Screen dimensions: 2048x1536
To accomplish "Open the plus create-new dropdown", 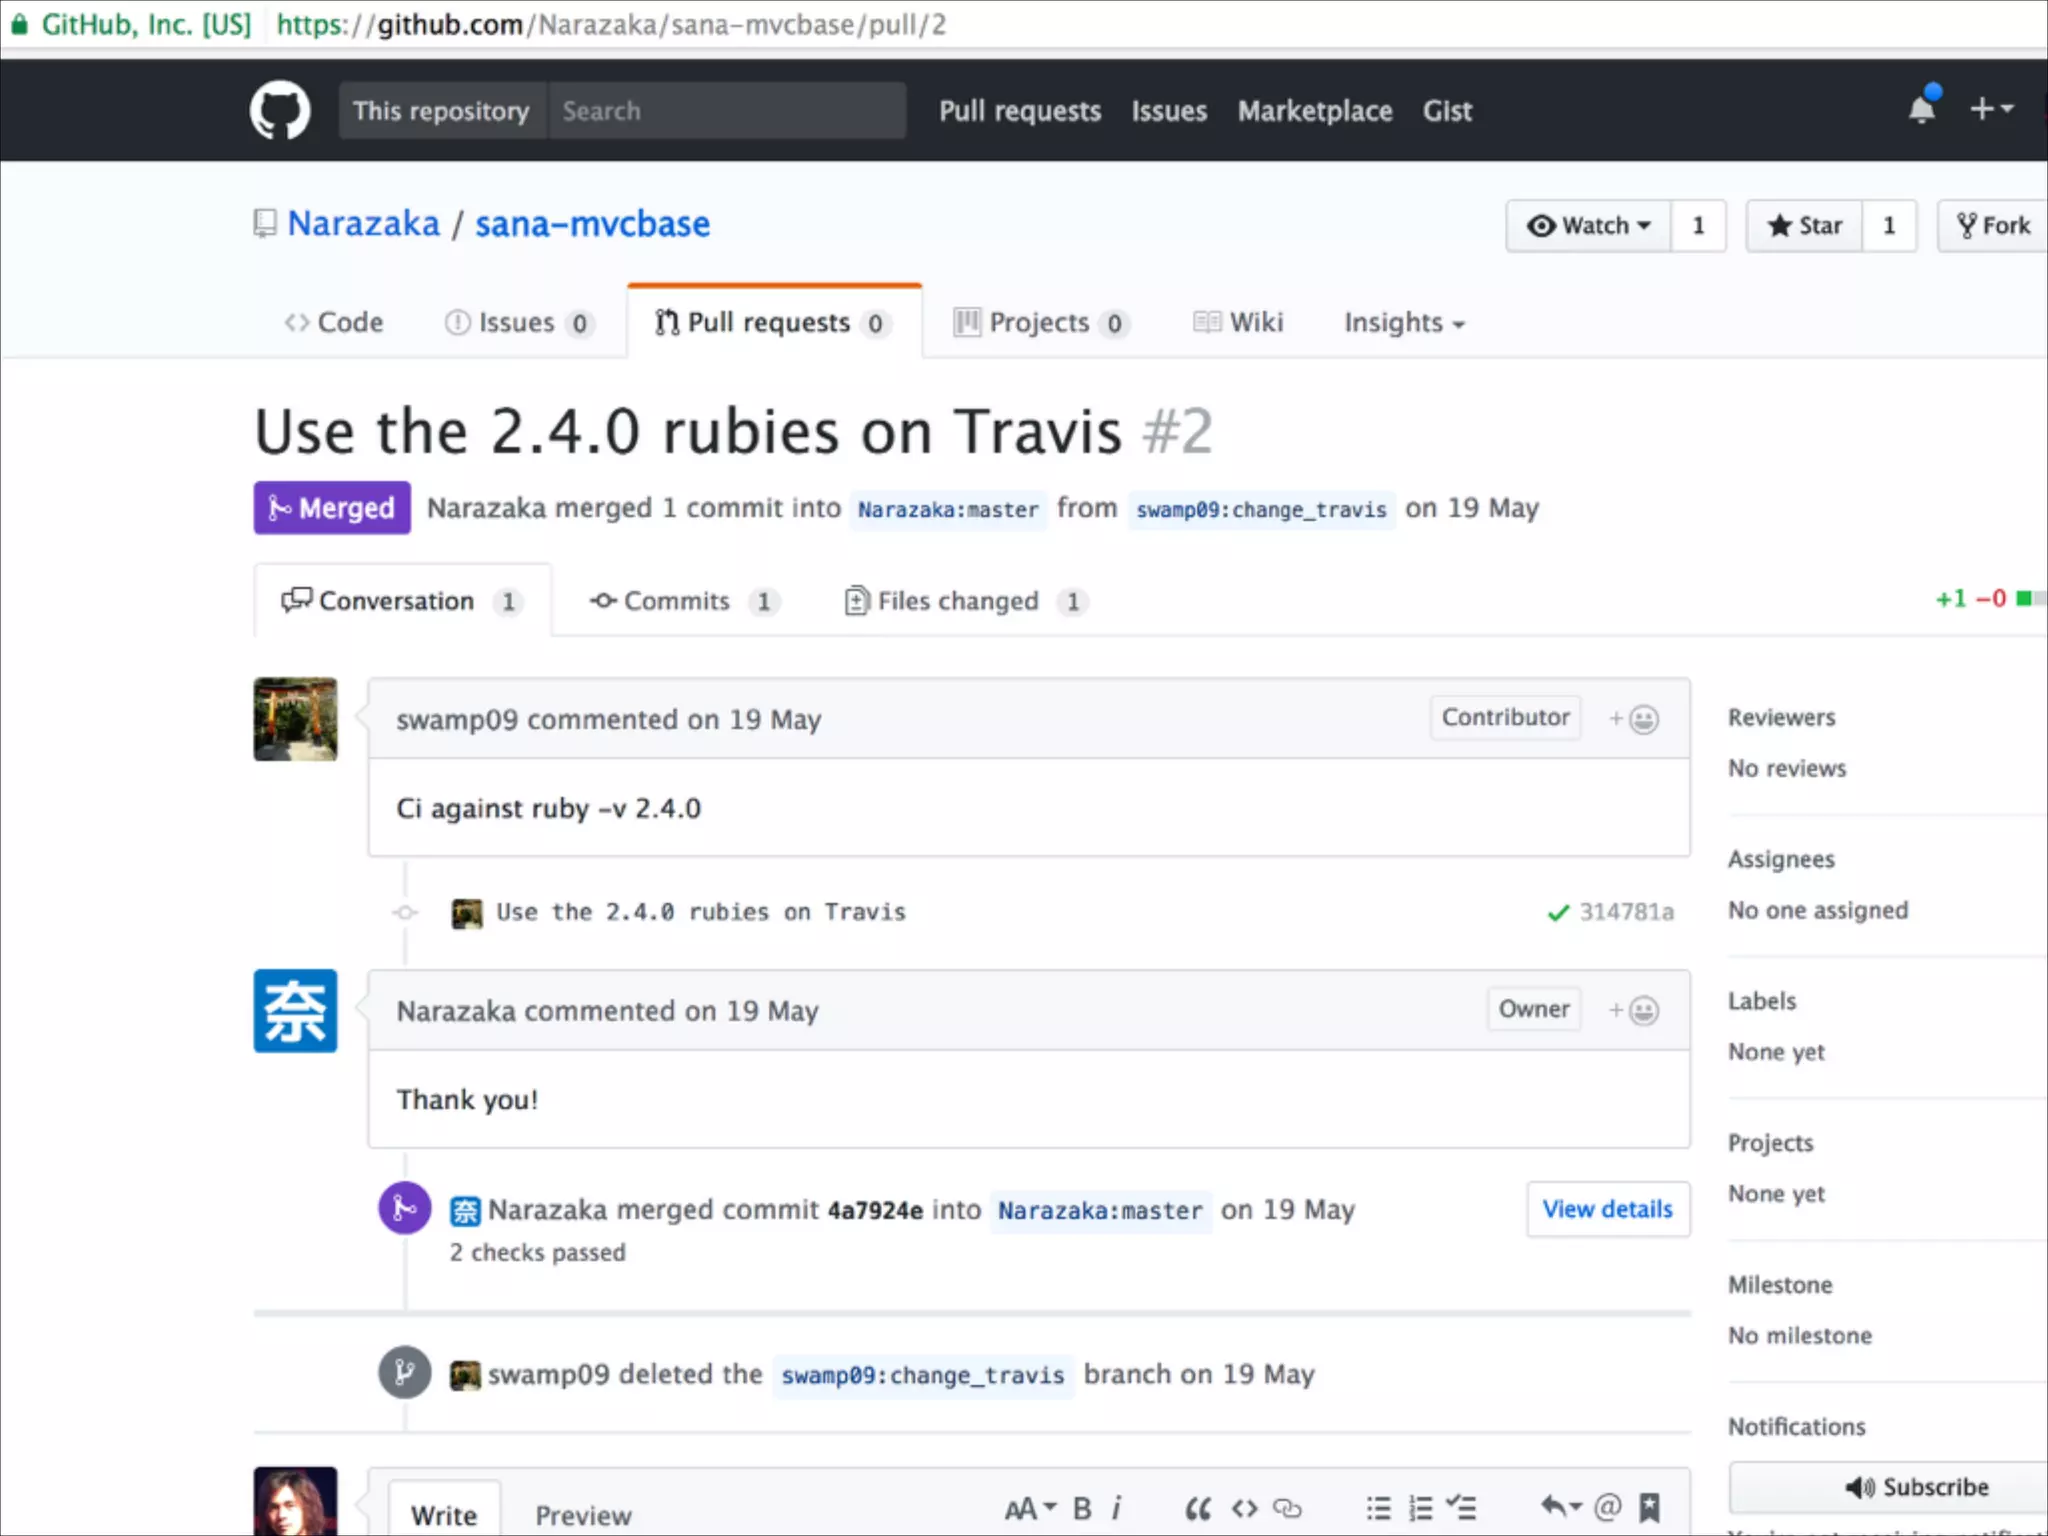I will pos(1991,109).
